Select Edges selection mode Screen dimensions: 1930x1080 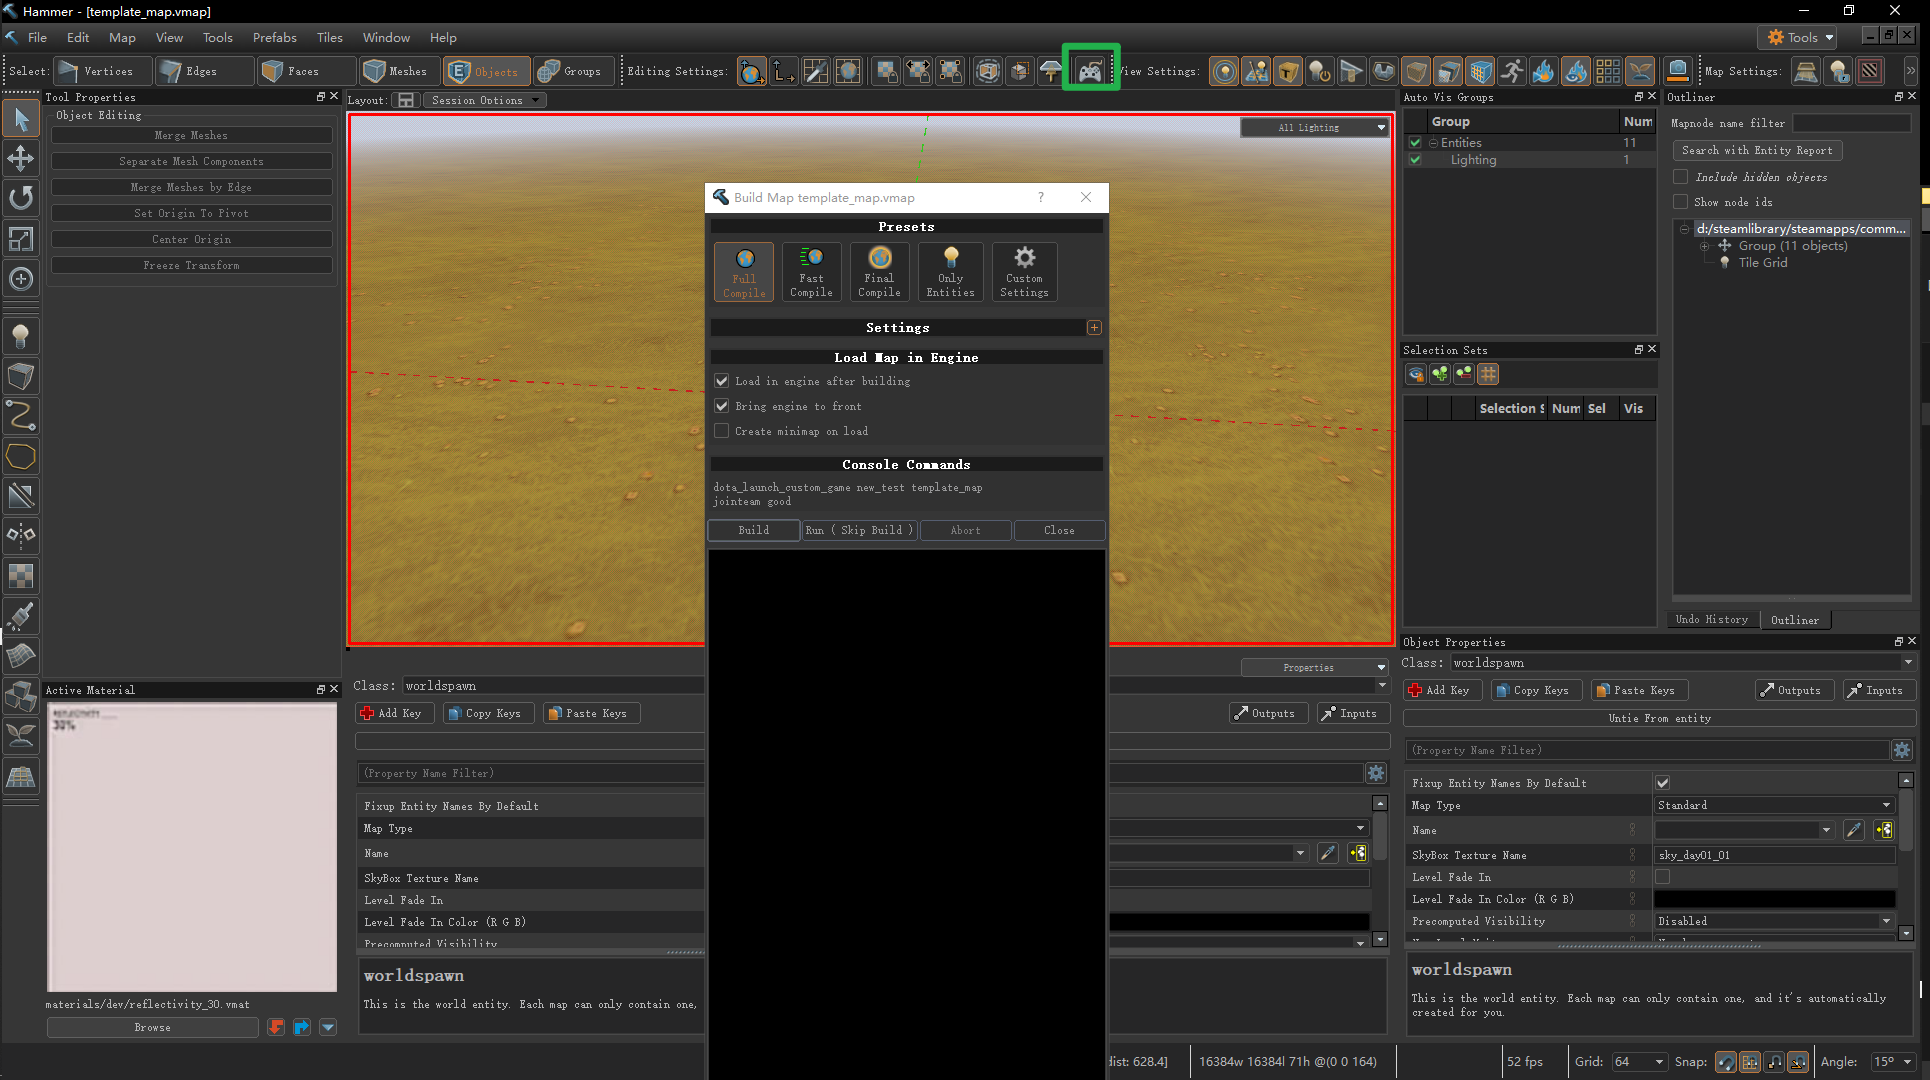coord(205,71)
